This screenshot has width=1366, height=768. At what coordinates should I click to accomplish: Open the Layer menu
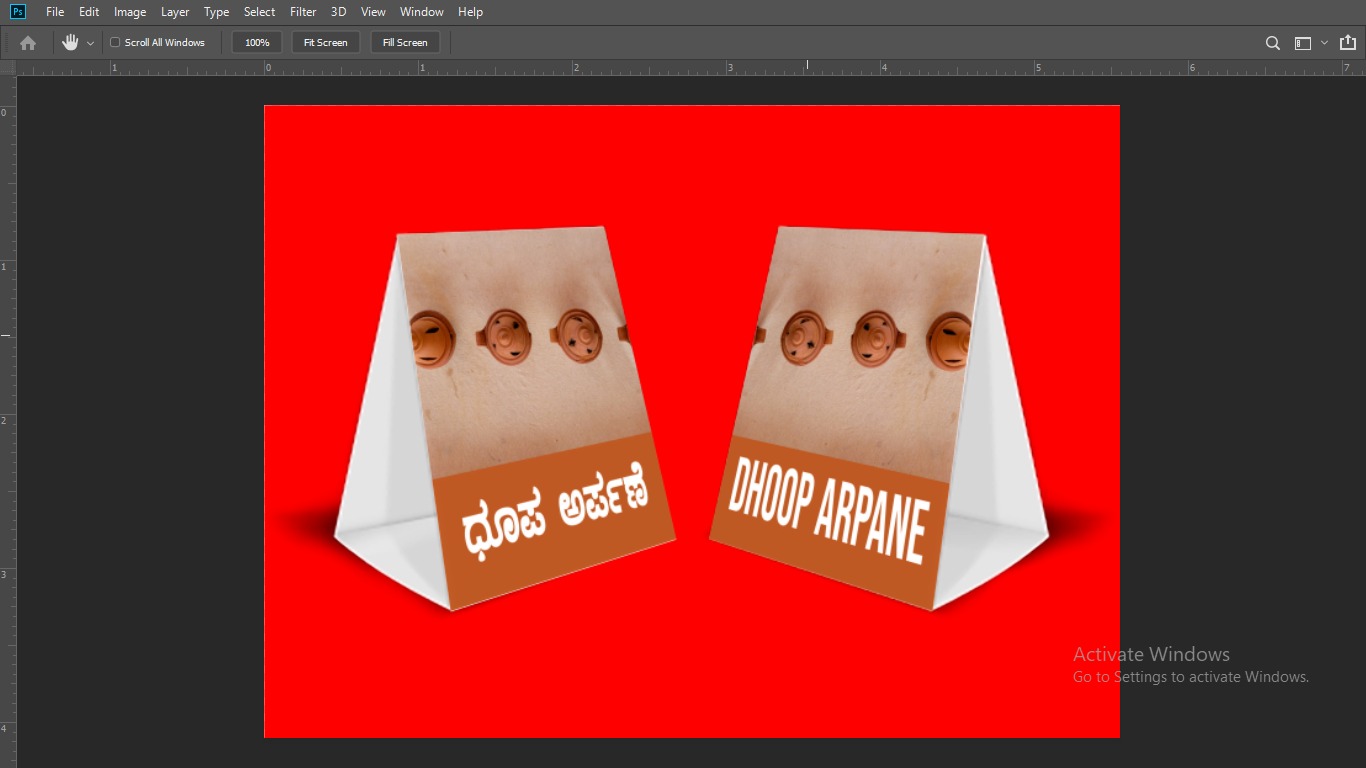(x=175, y=12)
